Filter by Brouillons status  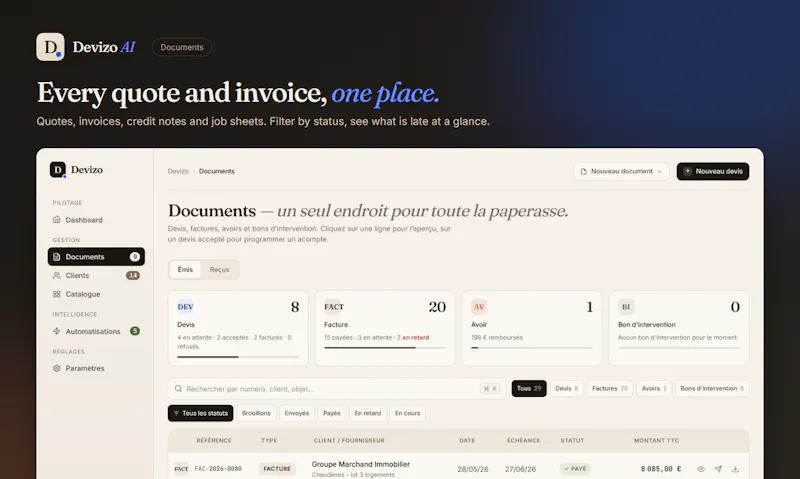pyautogui.click(x=256, y=413)
